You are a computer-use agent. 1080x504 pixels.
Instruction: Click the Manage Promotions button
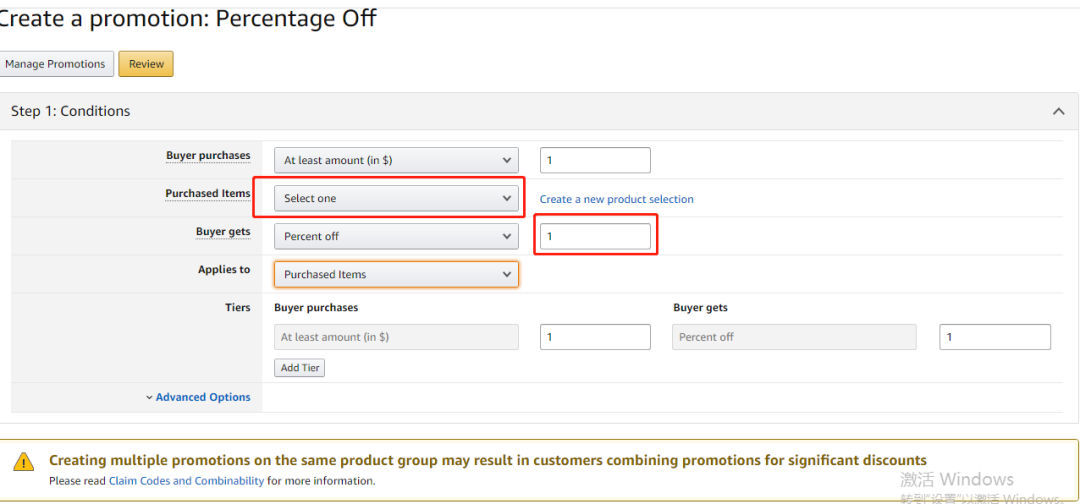pyautogui.click(x=55, y=64)
